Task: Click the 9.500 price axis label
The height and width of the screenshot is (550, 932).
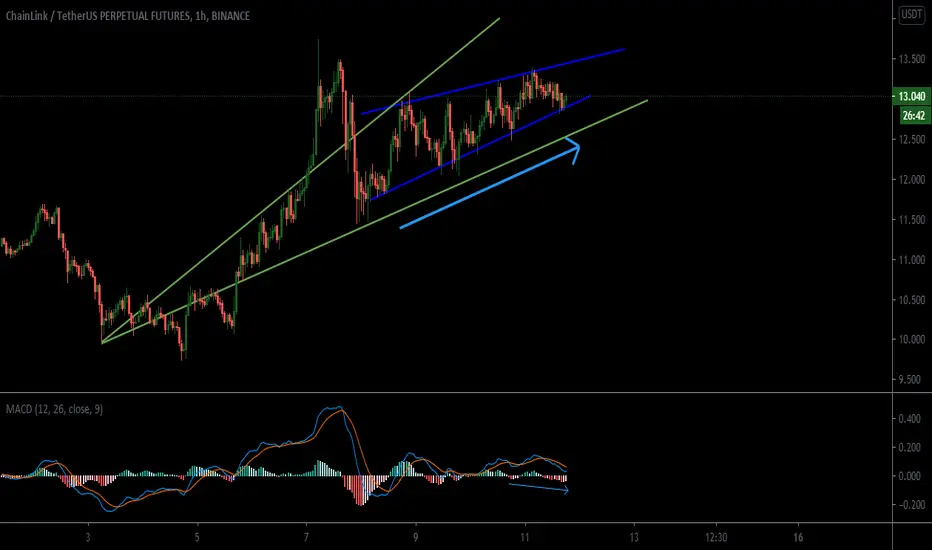Action: click(911, 379)
